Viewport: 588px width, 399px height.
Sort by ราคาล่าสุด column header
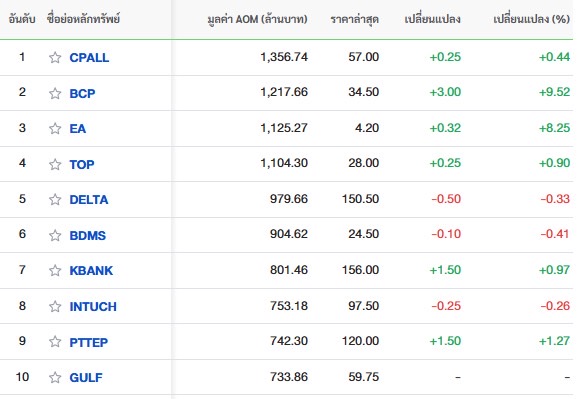354,19
